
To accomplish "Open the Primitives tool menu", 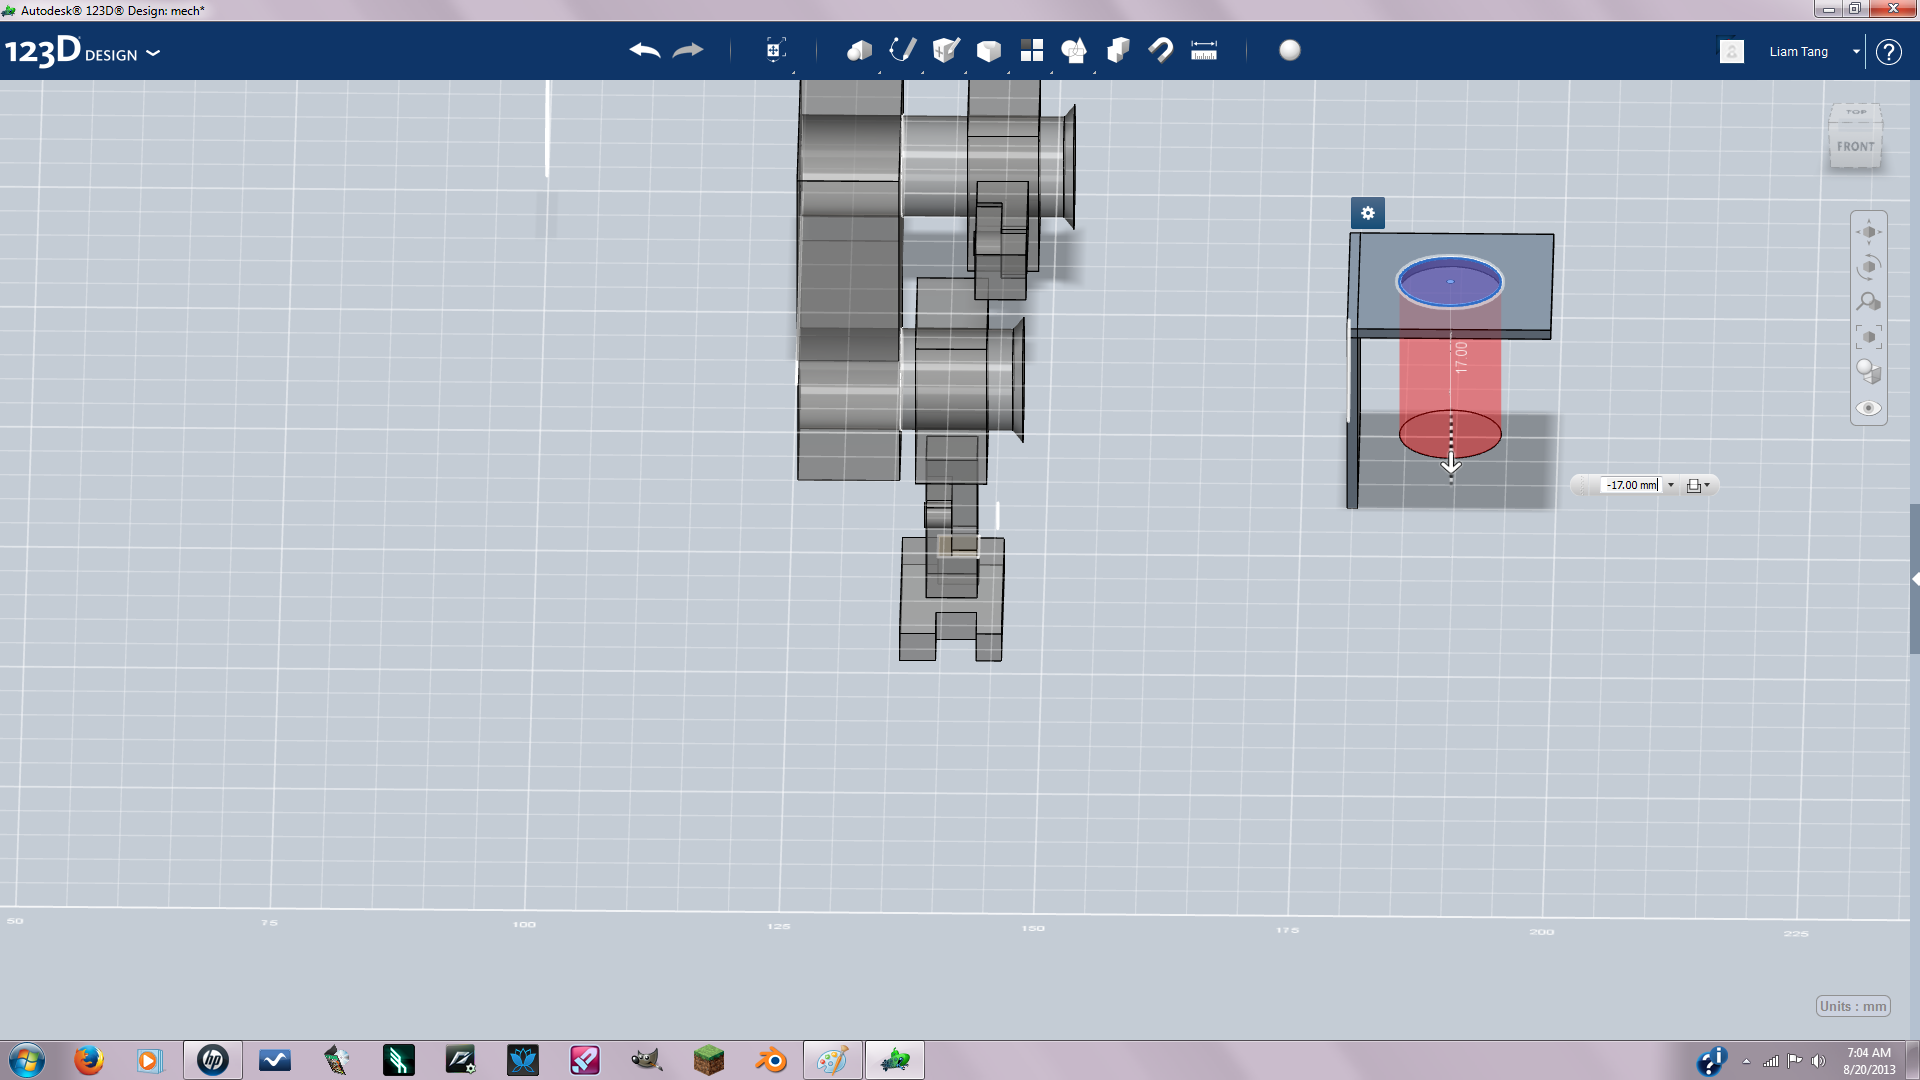I will (x=859, y=50).
